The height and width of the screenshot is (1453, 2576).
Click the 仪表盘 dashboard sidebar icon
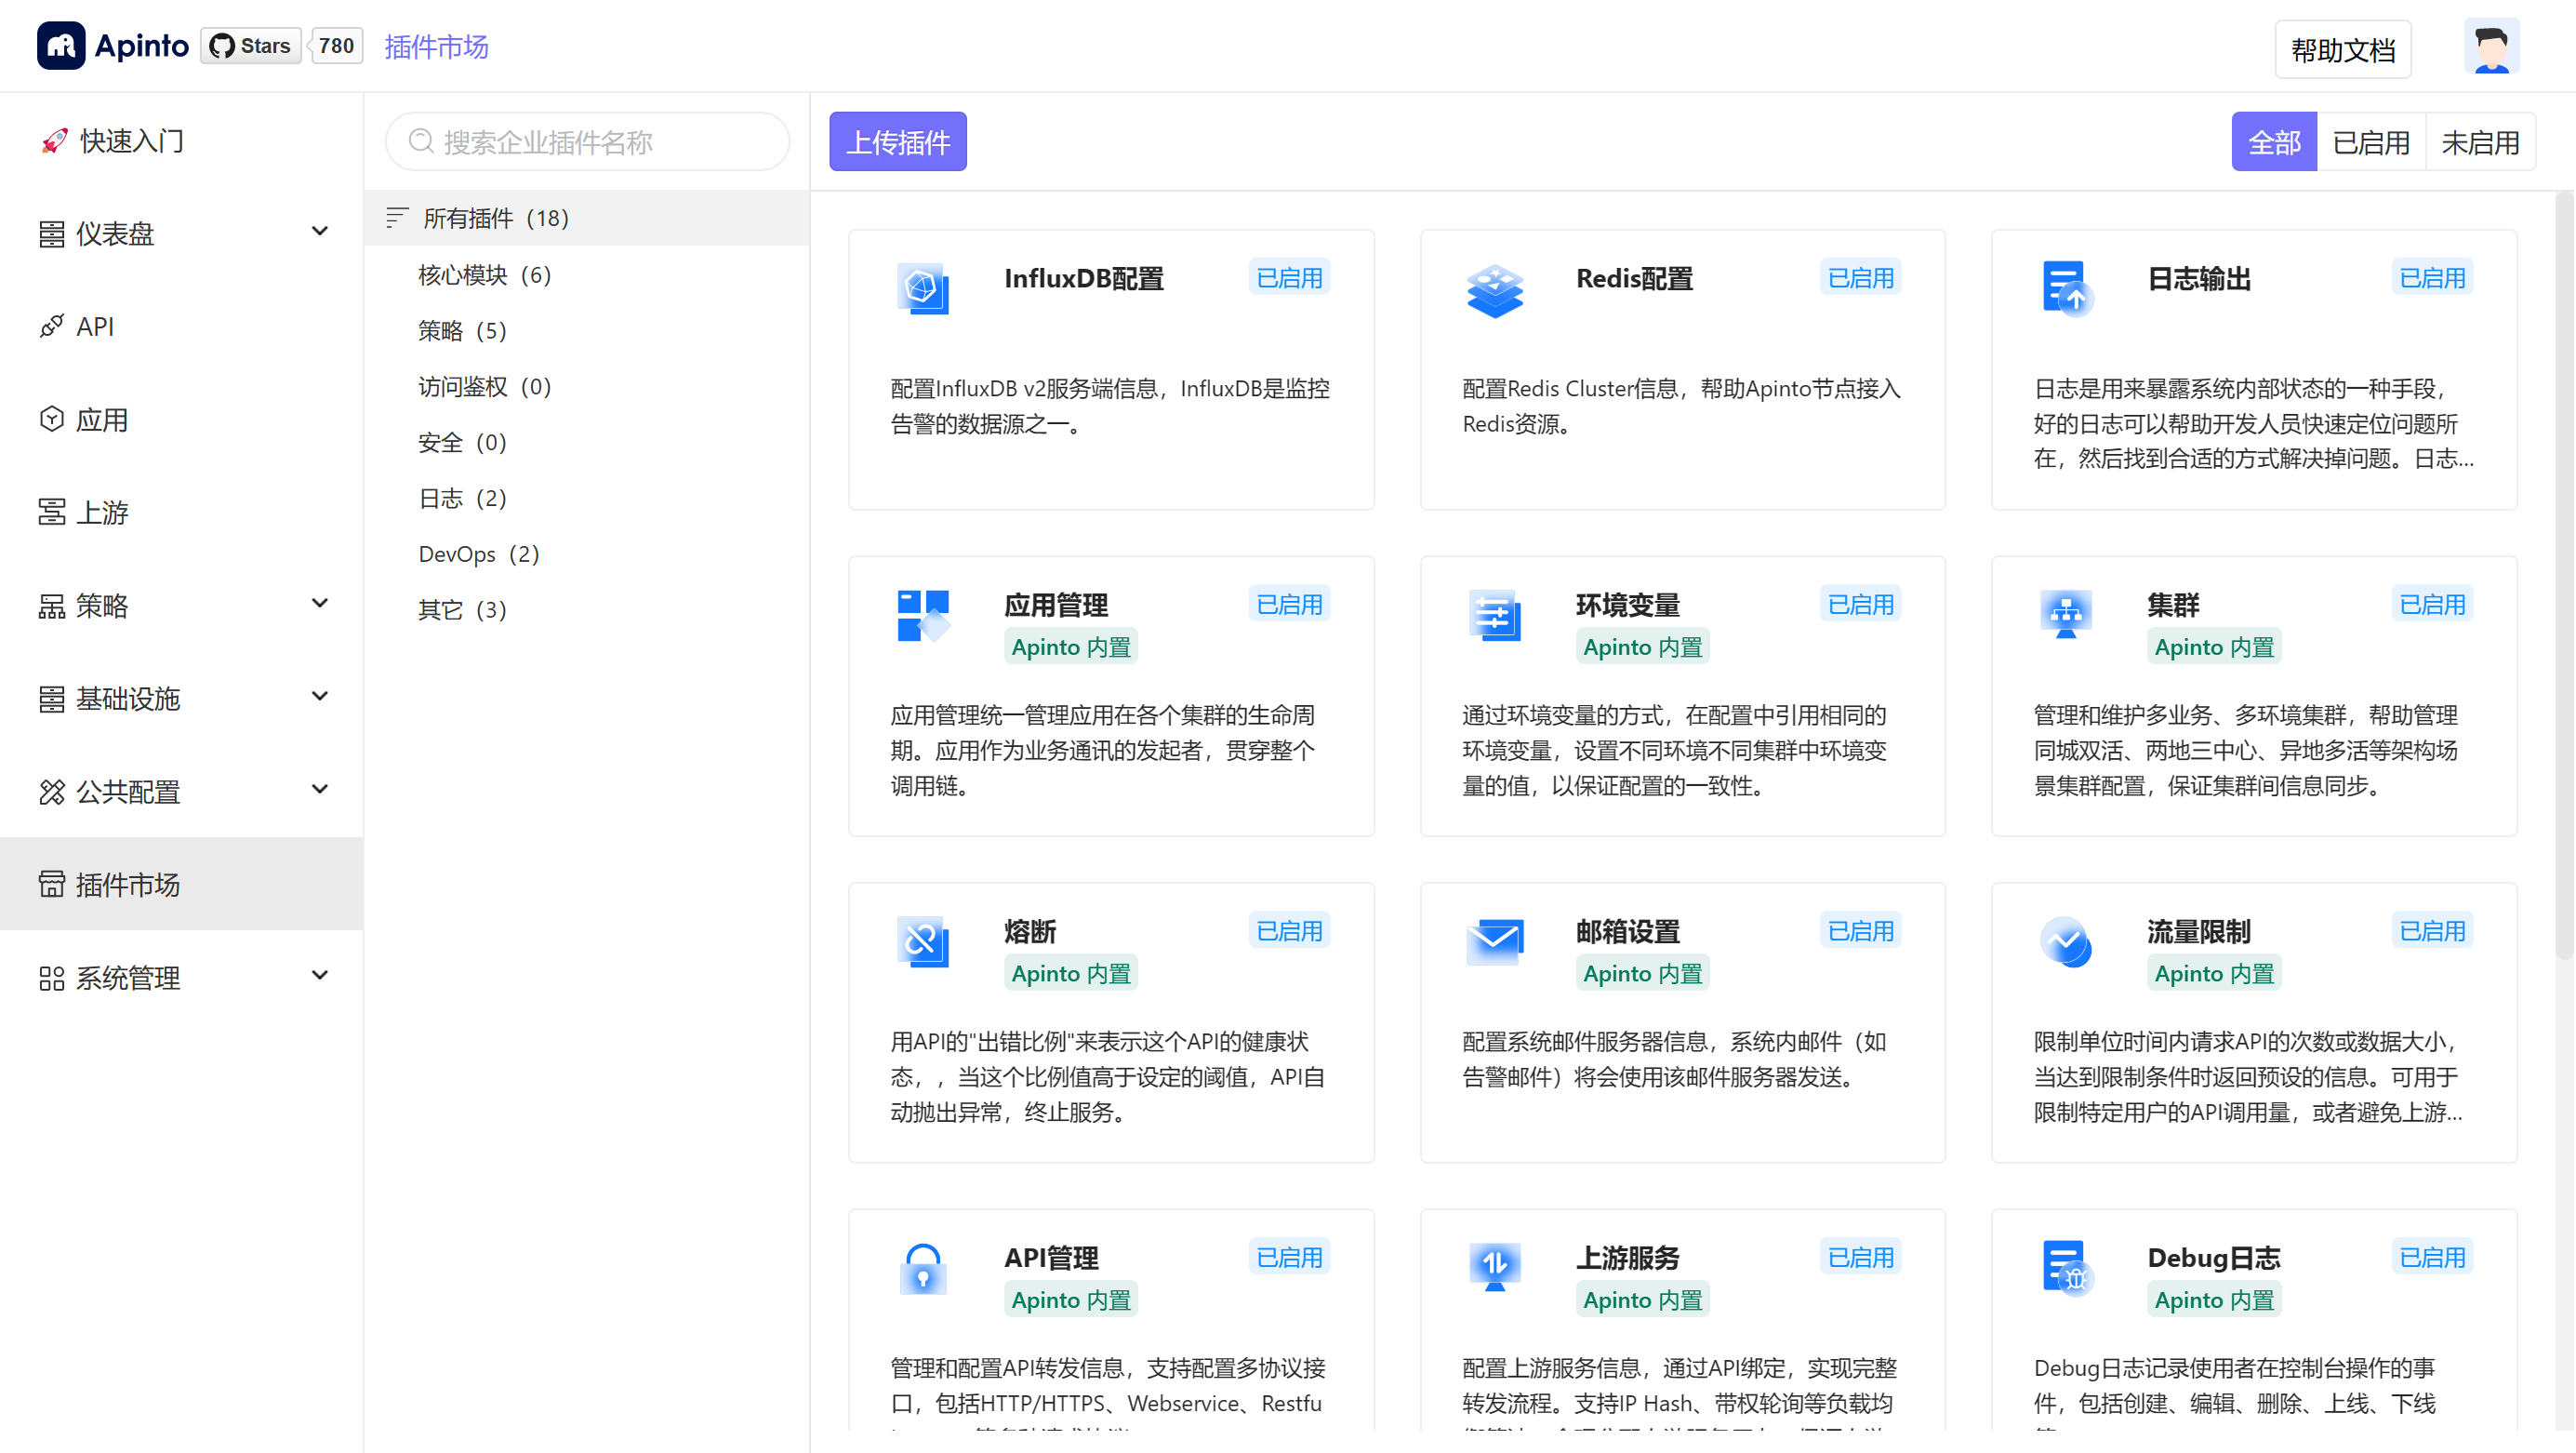click(52, 234)
